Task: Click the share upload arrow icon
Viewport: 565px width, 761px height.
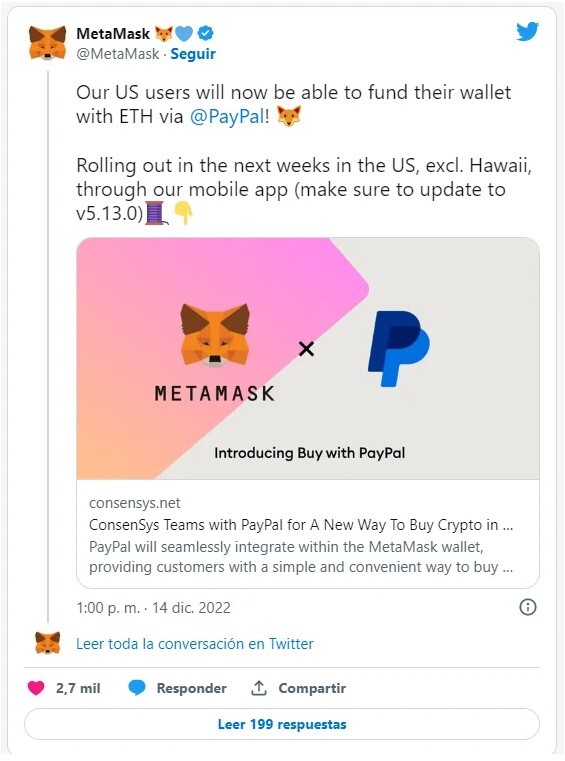Action: [x=259, y=688]
